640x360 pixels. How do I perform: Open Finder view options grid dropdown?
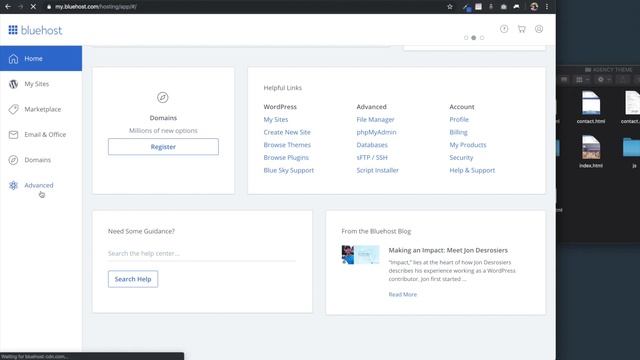(x=582, y=80)
